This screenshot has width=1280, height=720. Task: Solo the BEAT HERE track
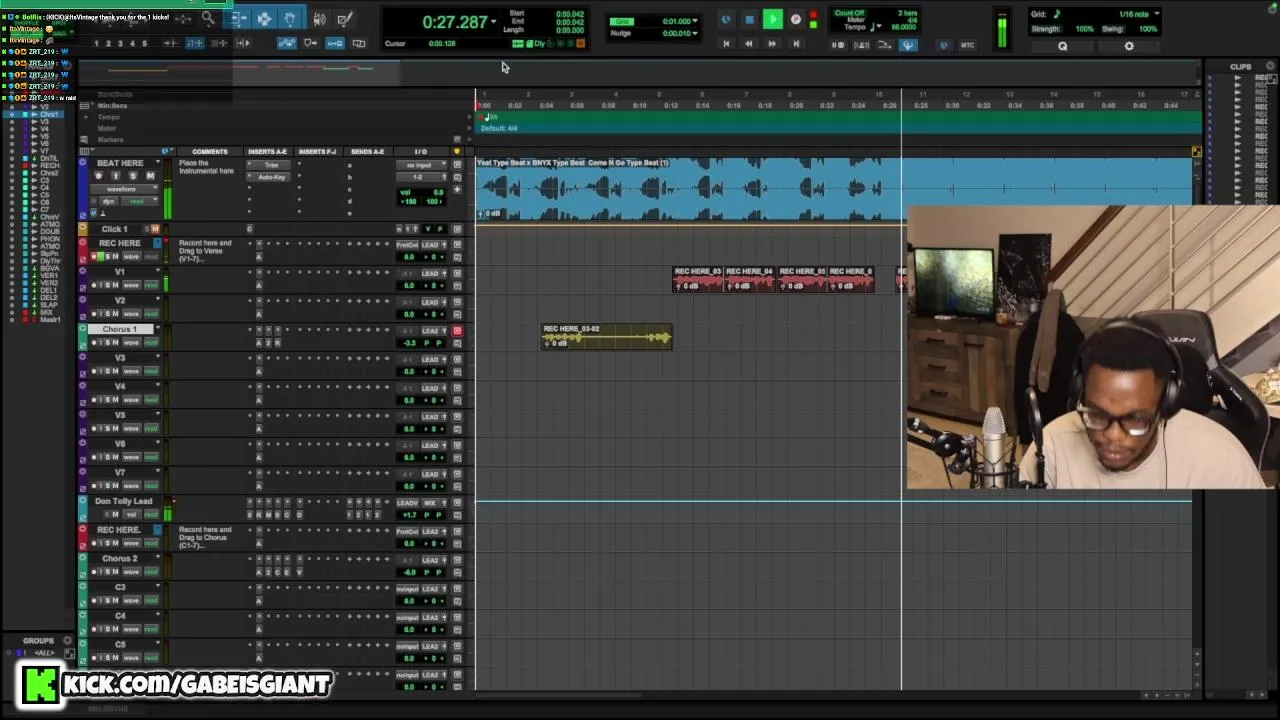pyautogui.click(x=133, y=176)
